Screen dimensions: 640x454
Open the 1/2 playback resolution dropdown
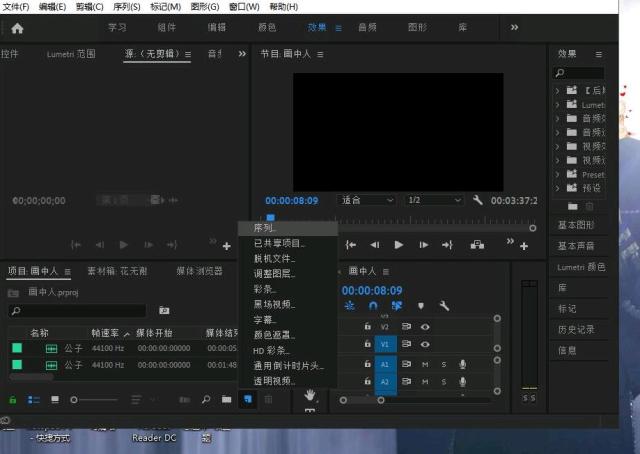[x=434, y=200]
